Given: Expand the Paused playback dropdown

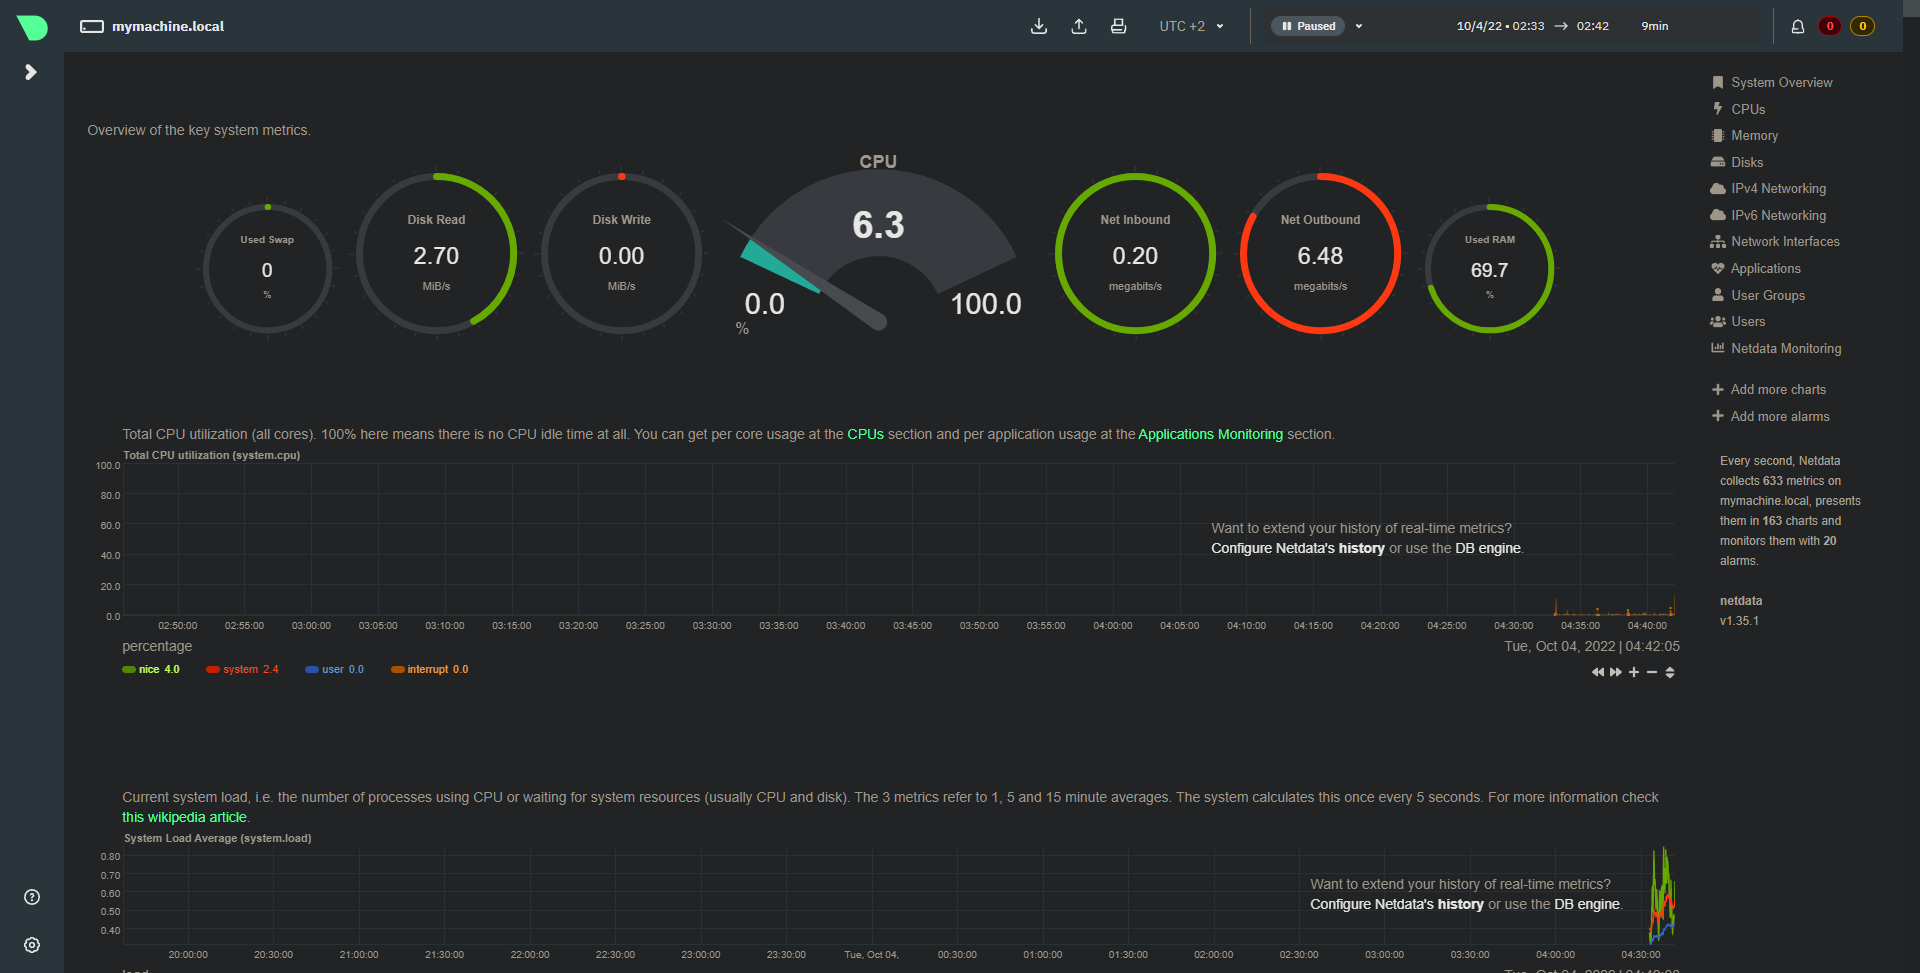Looking at the screenshot, I should pyautogui.click(x=1359, y=26).
